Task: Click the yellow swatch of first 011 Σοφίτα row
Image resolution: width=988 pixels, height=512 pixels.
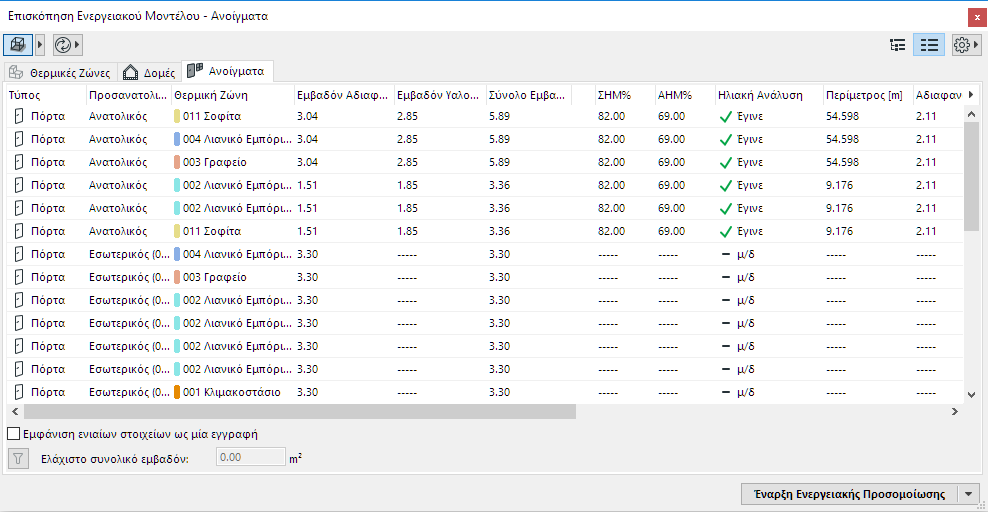Action: [x=177, y=116]
